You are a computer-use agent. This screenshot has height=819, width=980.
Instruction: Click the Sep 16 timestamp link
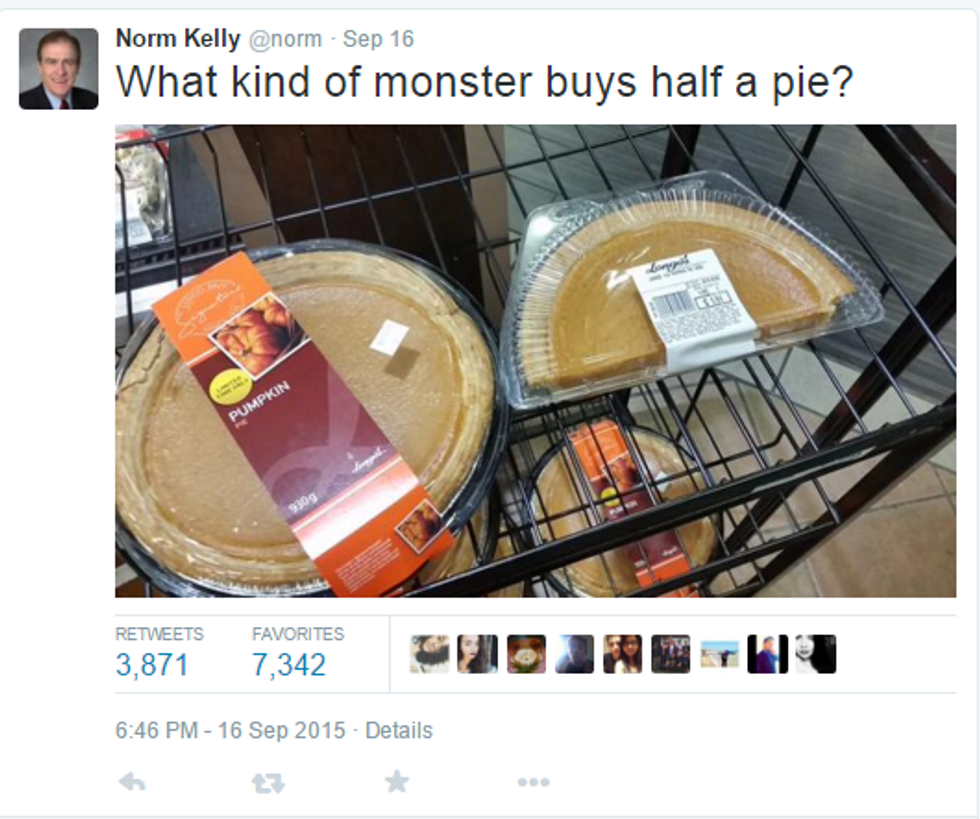(378, 39)
